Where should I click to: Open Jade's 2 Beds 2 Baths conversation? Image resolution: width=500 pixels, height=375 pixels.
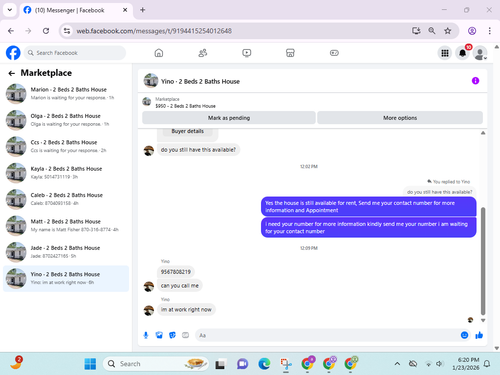tap(66, 252)
